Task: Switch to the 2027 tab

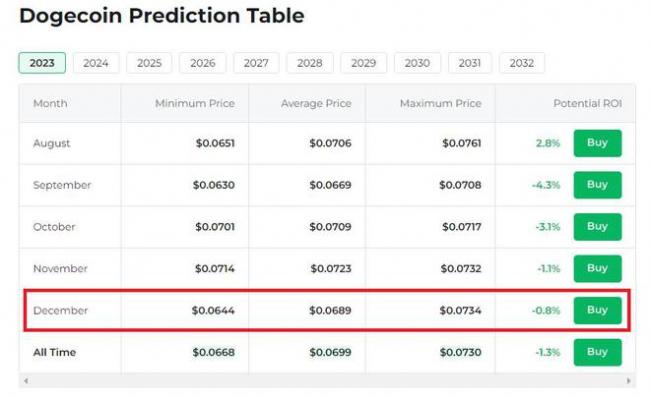Action: coord(256,63)
